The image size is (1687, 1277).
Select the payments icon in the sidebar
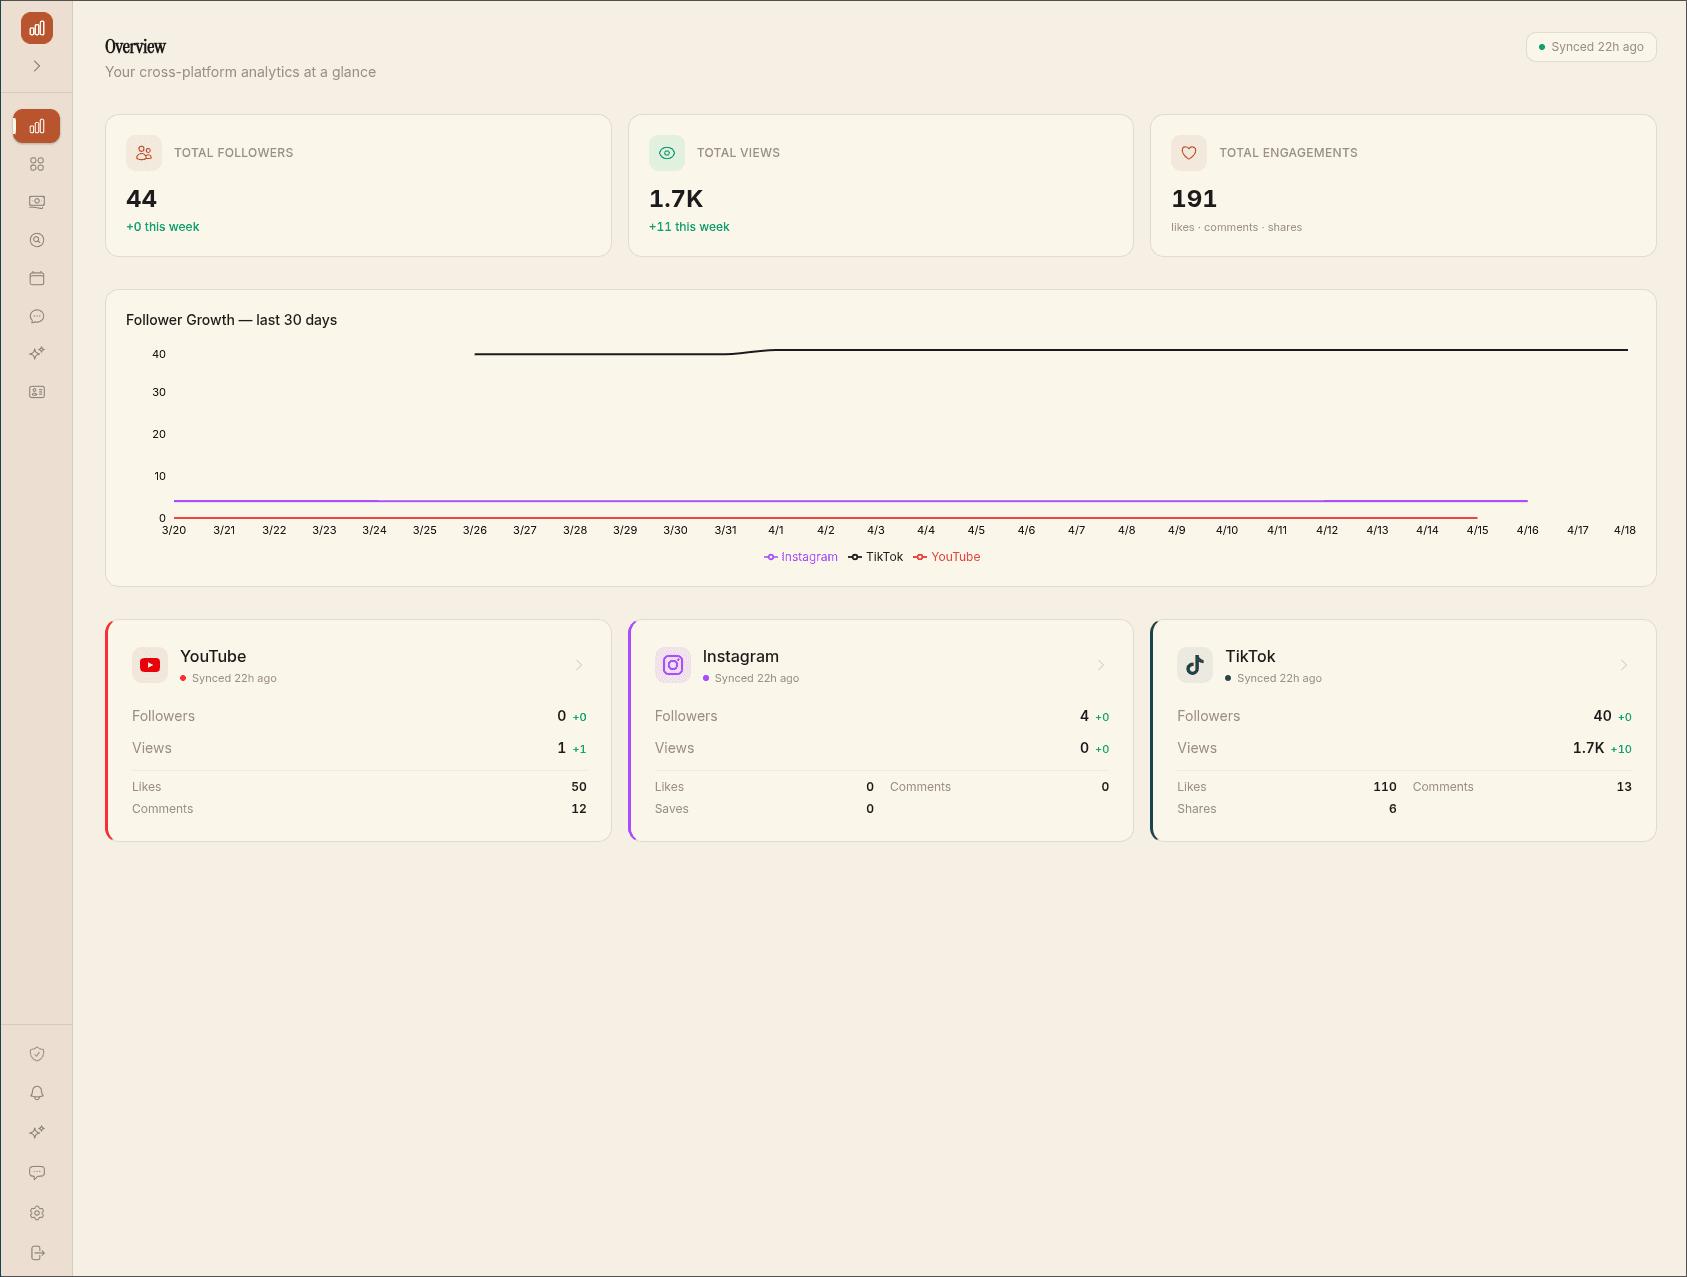click(x=37, y=201)
